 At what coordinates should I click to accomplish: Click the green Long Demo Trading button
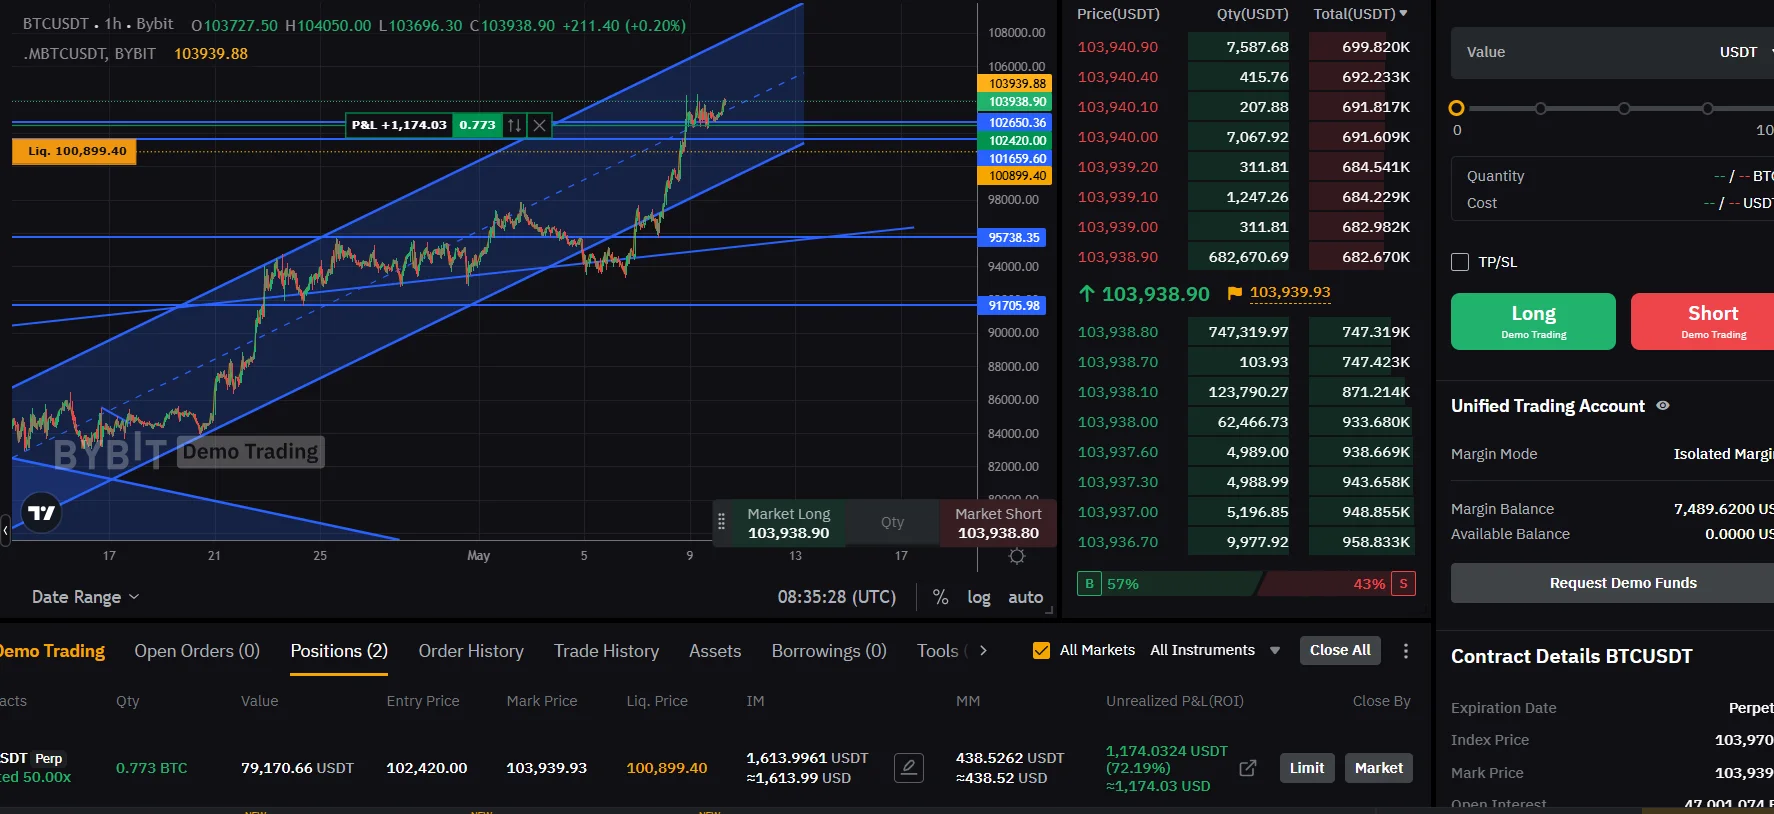click(1533, 321)
